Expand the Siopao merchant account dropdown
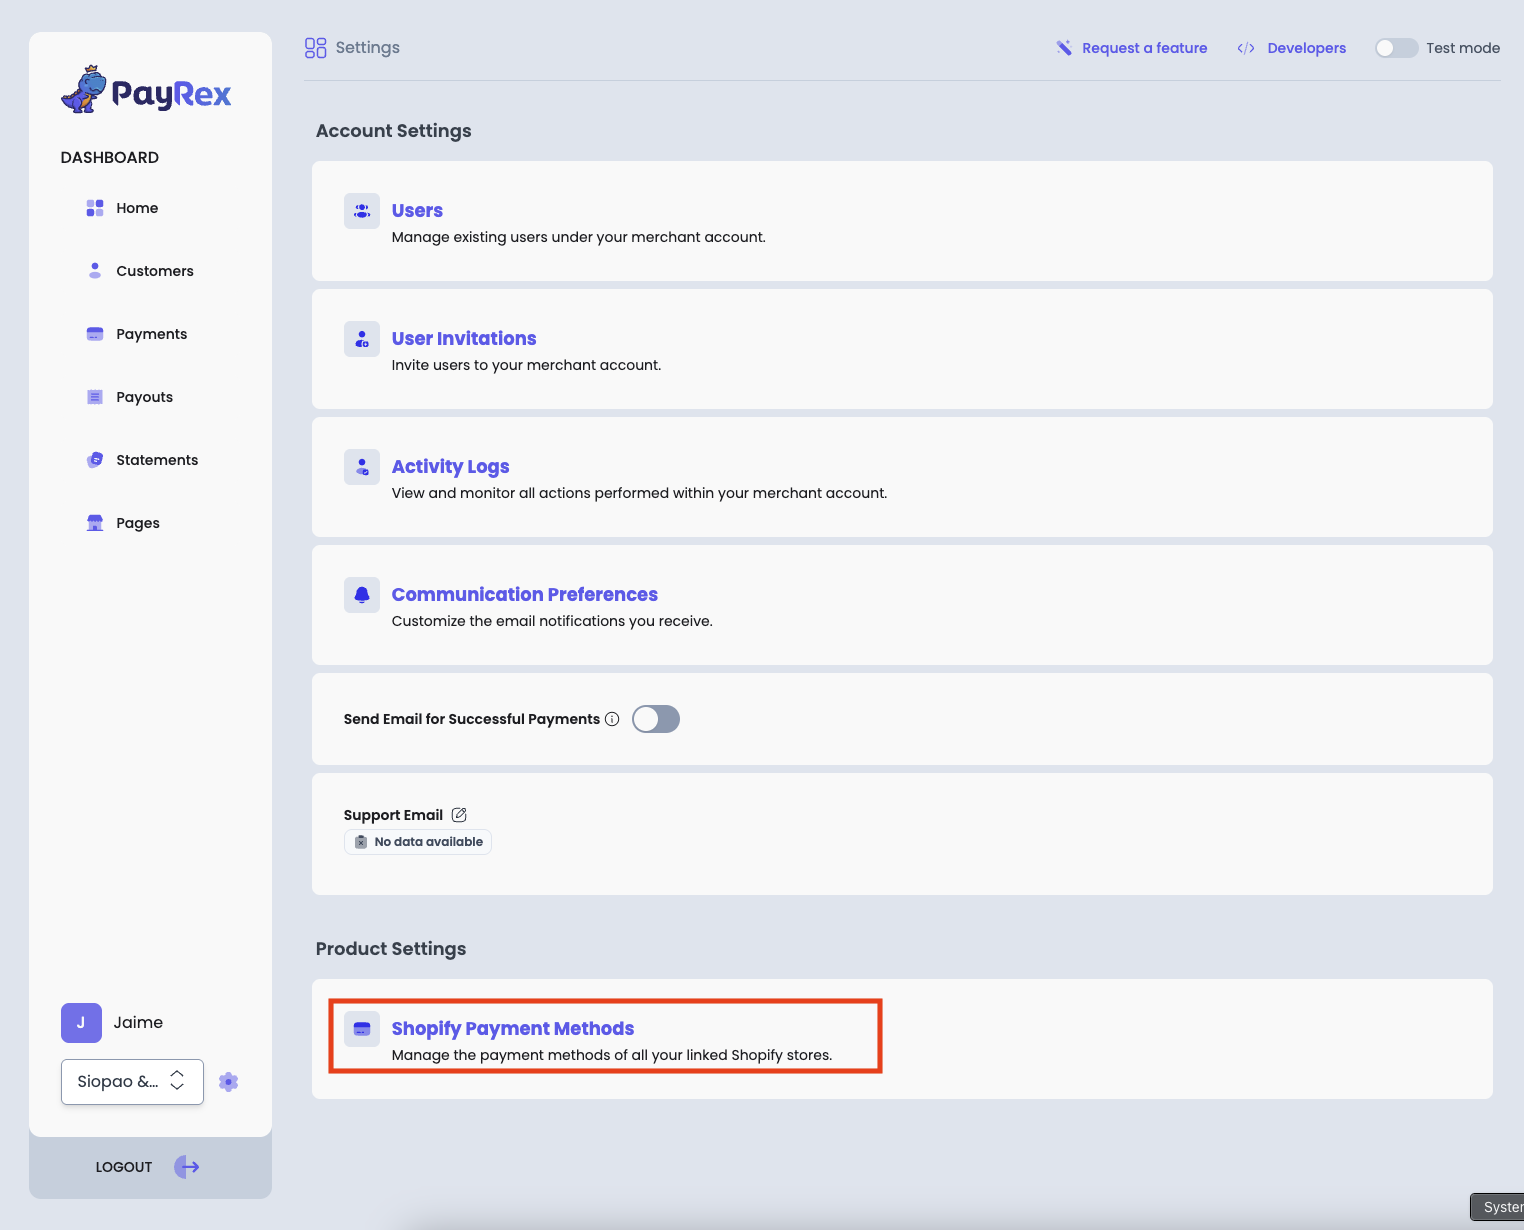The height and width of the screenshot is (1230, 1524). click(x=131, y=1081)
